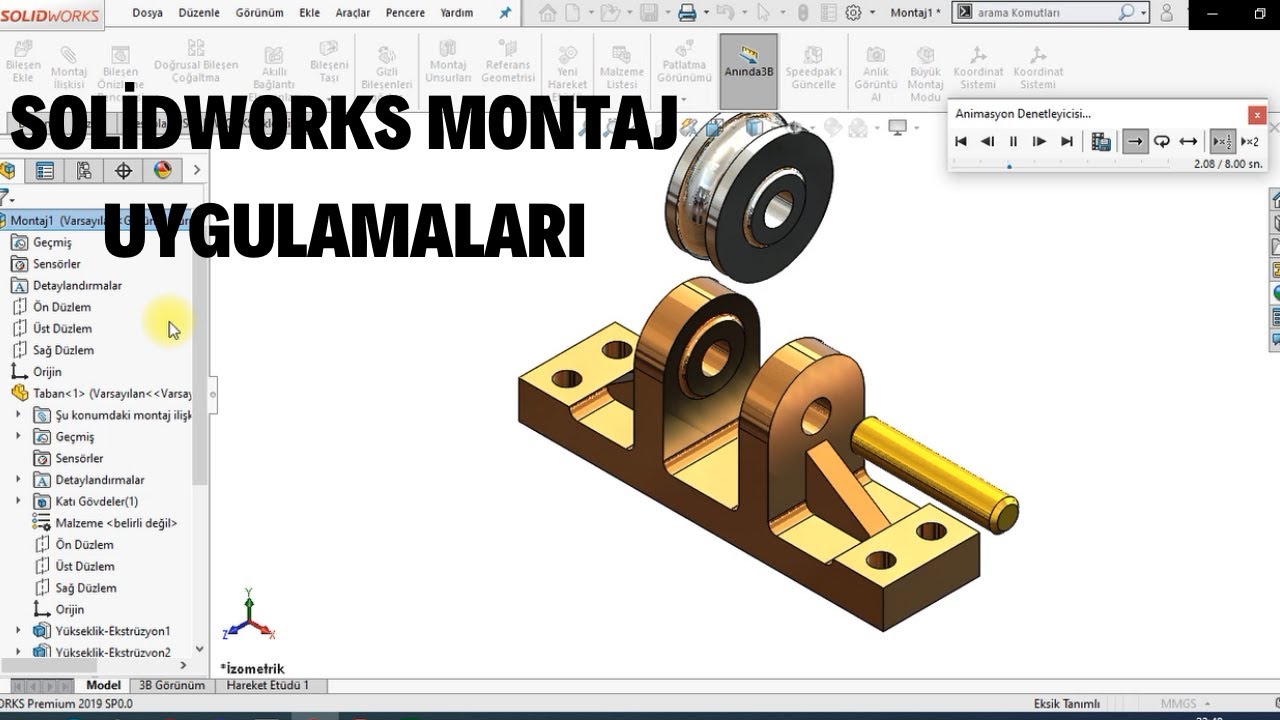
Task: Expand more manager tabs with chevron arrow
Action: coord(197,171)
